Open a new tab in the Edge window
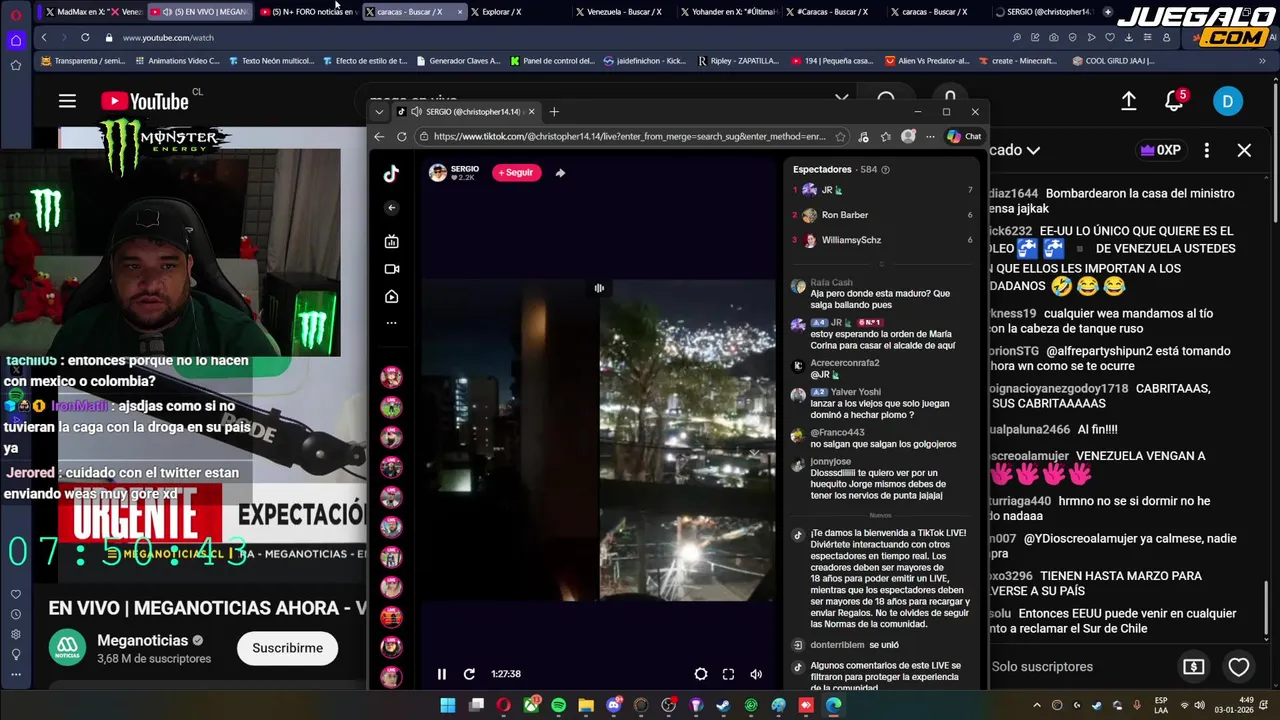The width and height of the screenshot is (1280, 720). coord(554,112)
